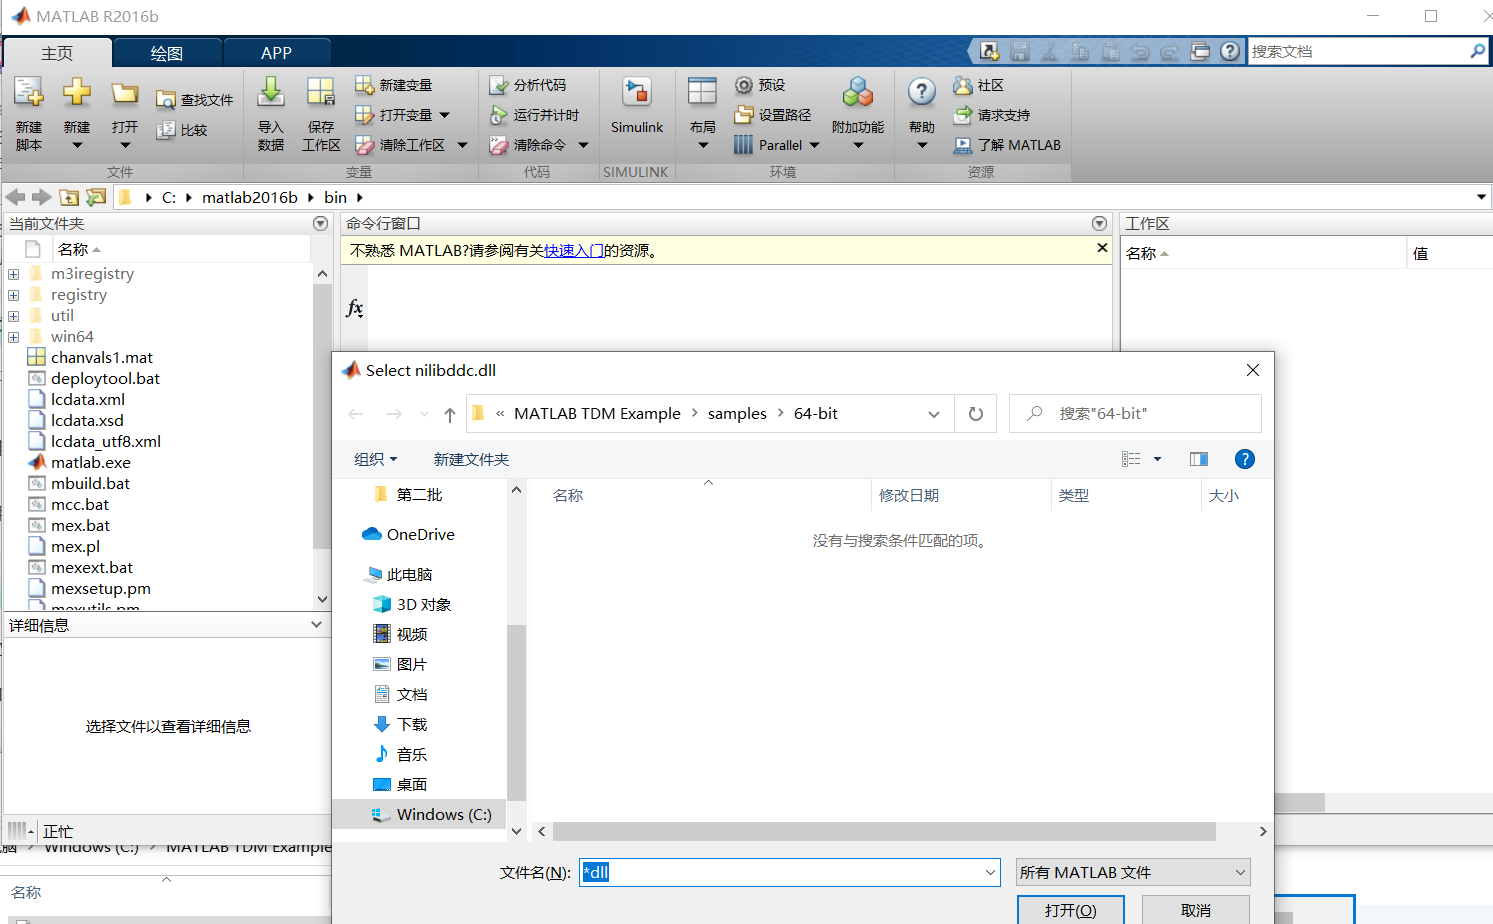Screen dimensions: 1493x924
Task: Click the 打开(O) button
Action: [1071, 910]
